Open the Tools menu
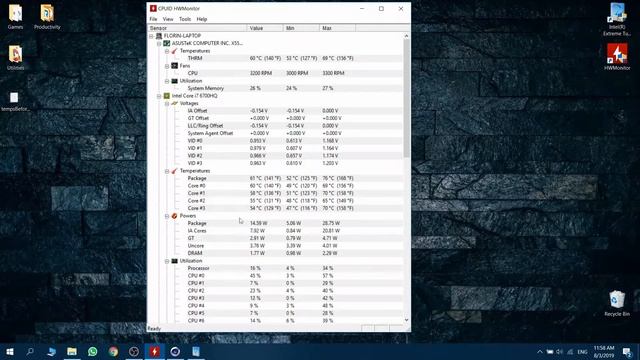Image resolution: width=640 pixels, height=360 pixels. pyautogui.click(x=185, y=19)
